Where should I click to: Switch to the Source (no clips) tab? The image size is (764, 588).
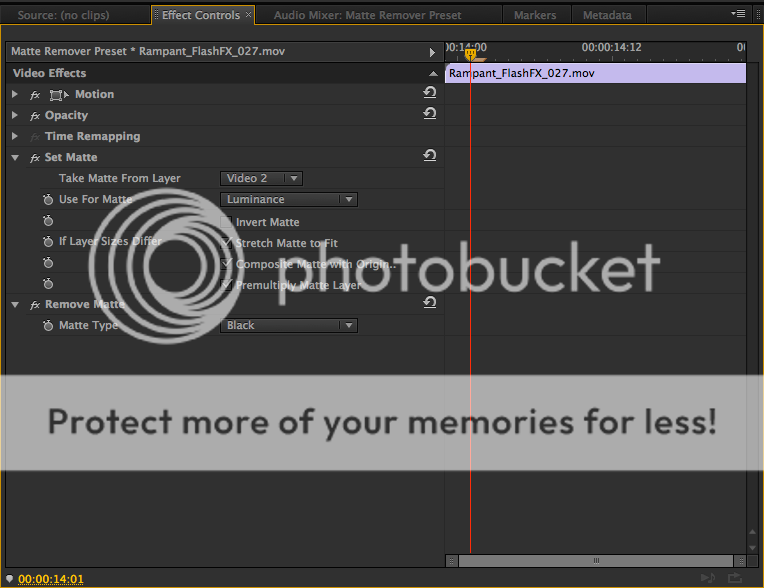(x=63, y=15)
